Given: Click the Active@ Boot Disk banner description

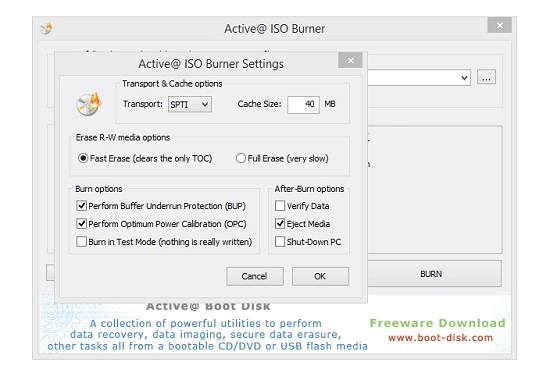Looking at the screenshot, I should click(207, 335).
